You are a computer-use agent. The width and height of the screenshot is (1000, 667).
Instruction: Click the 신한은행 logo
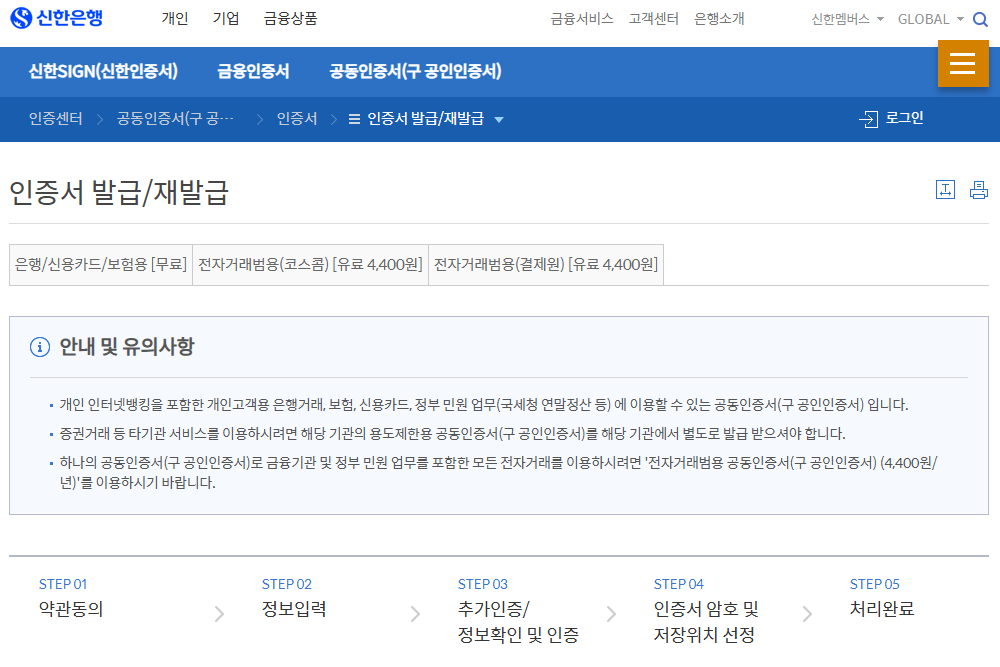57,18
